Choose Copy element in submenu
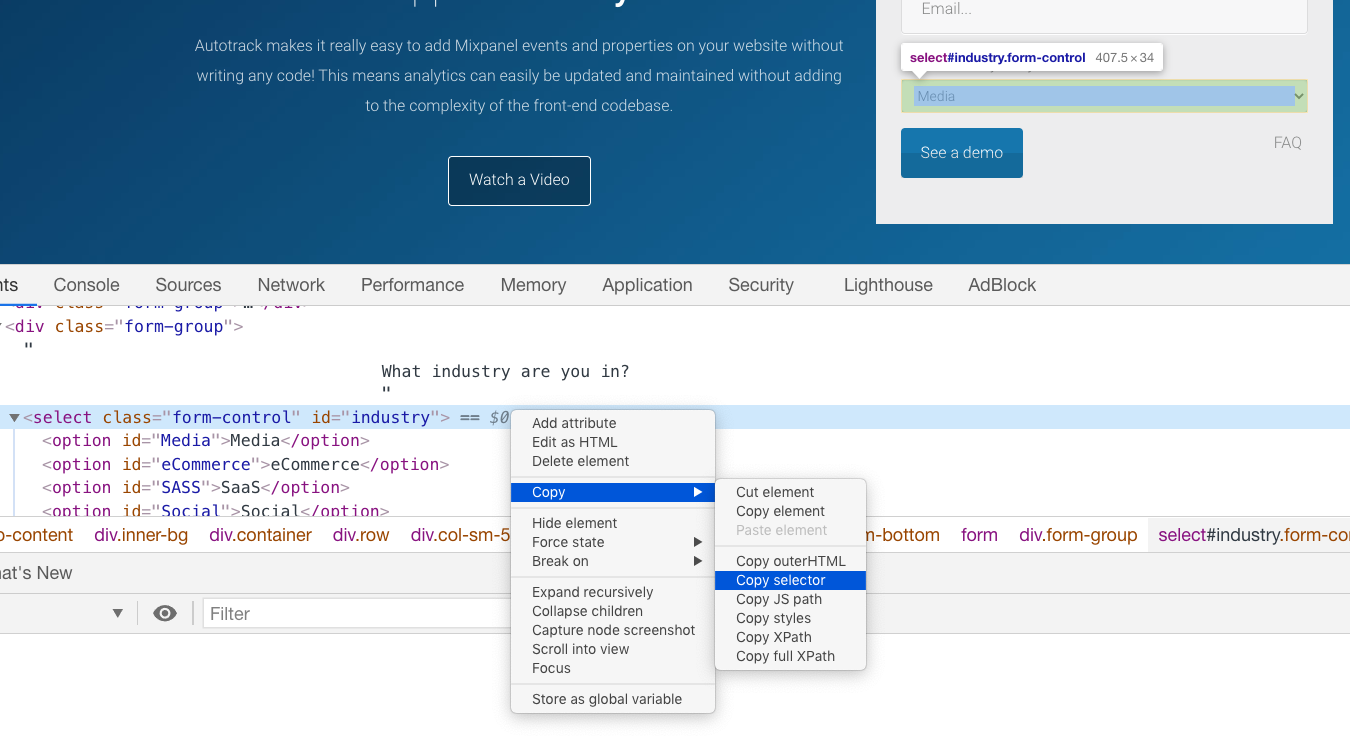1350x747 pixels. [x=790, y=511]
